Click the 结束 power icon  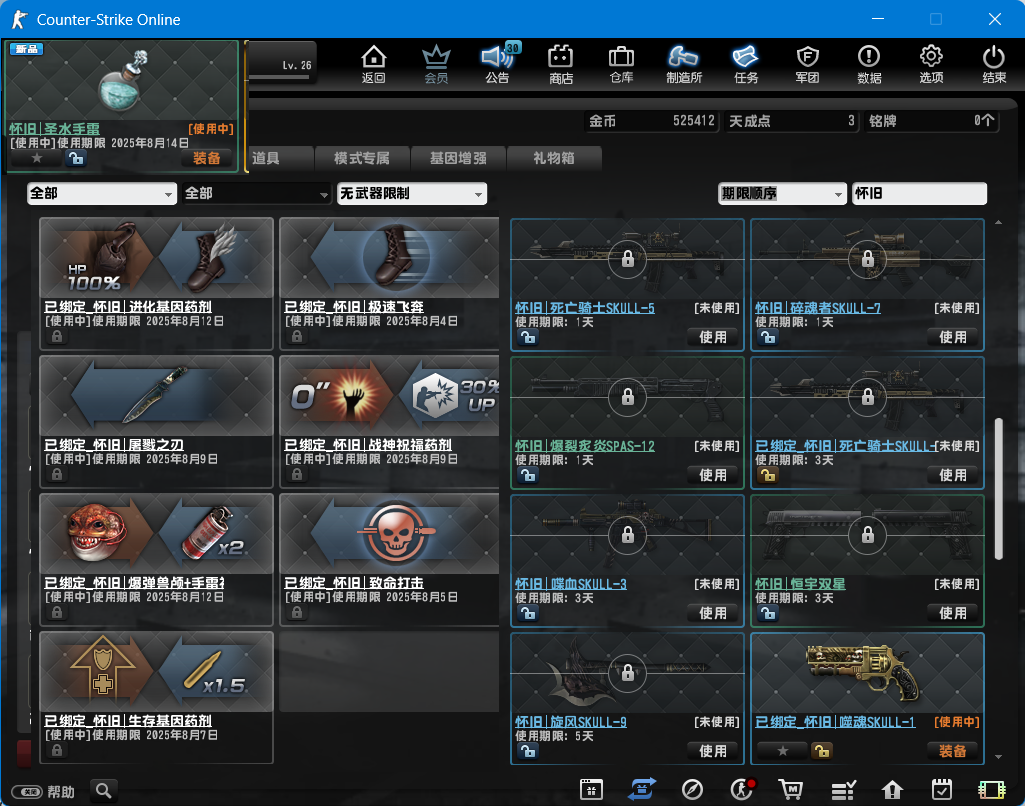coord(994,64)
